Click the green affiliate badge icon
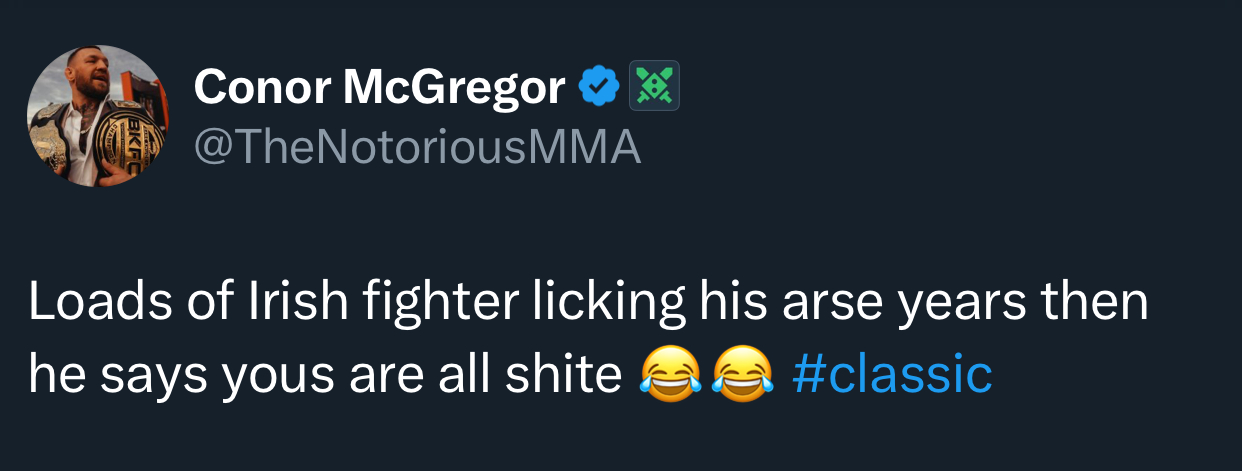 coord(653,87)
